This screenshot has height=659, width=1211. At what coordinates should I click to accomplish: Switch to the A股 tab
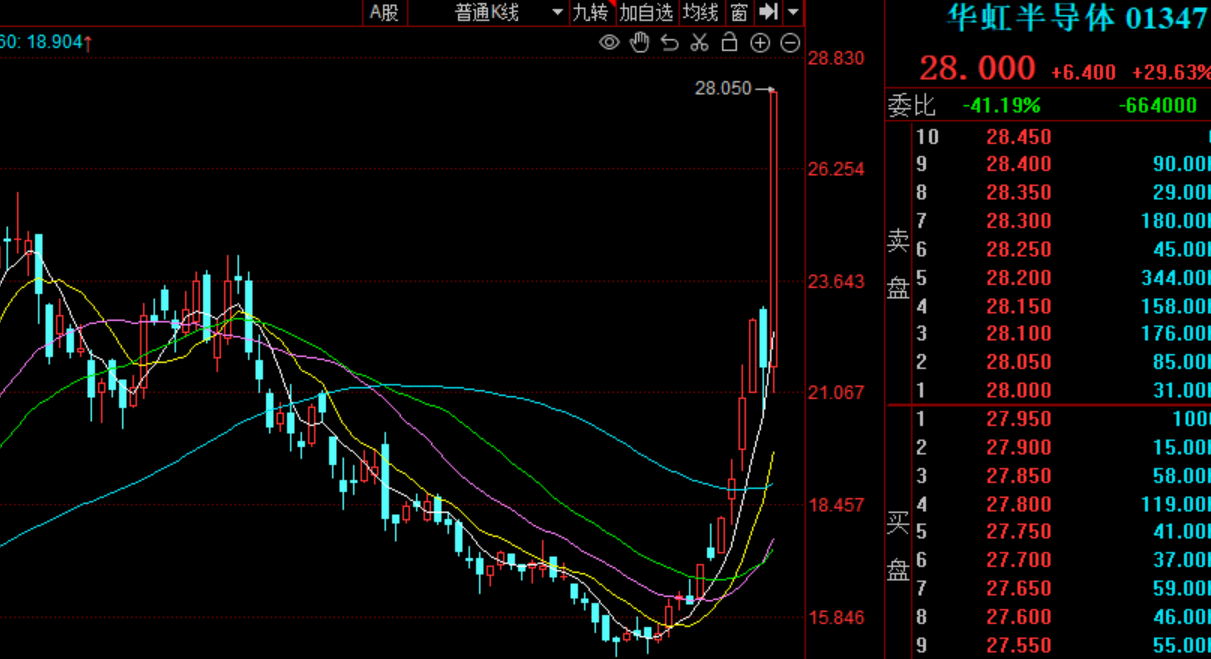tap(384, 12)
